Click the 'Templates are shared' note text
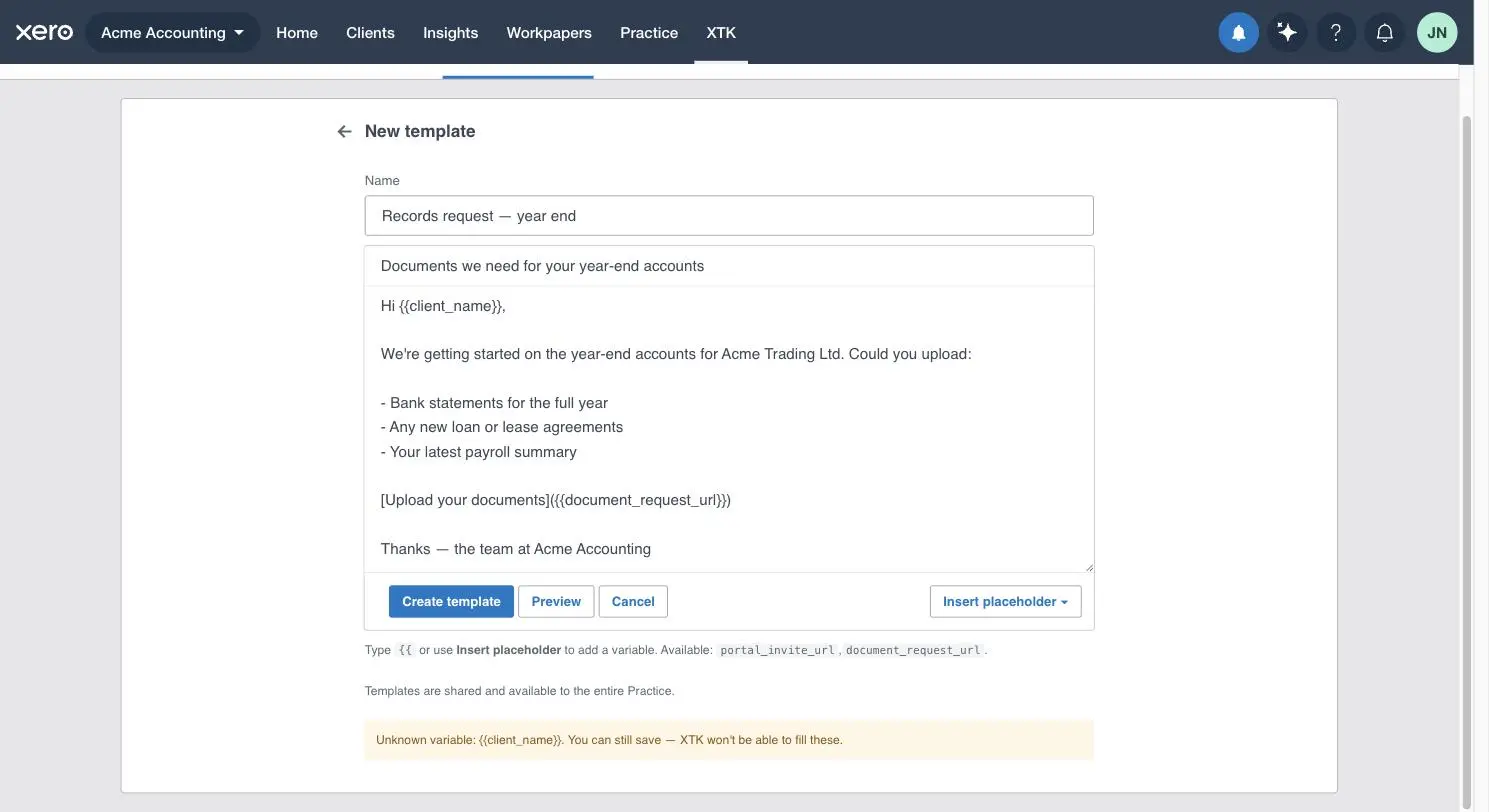This screenshot has height=812, width=1489. point(519,691)
